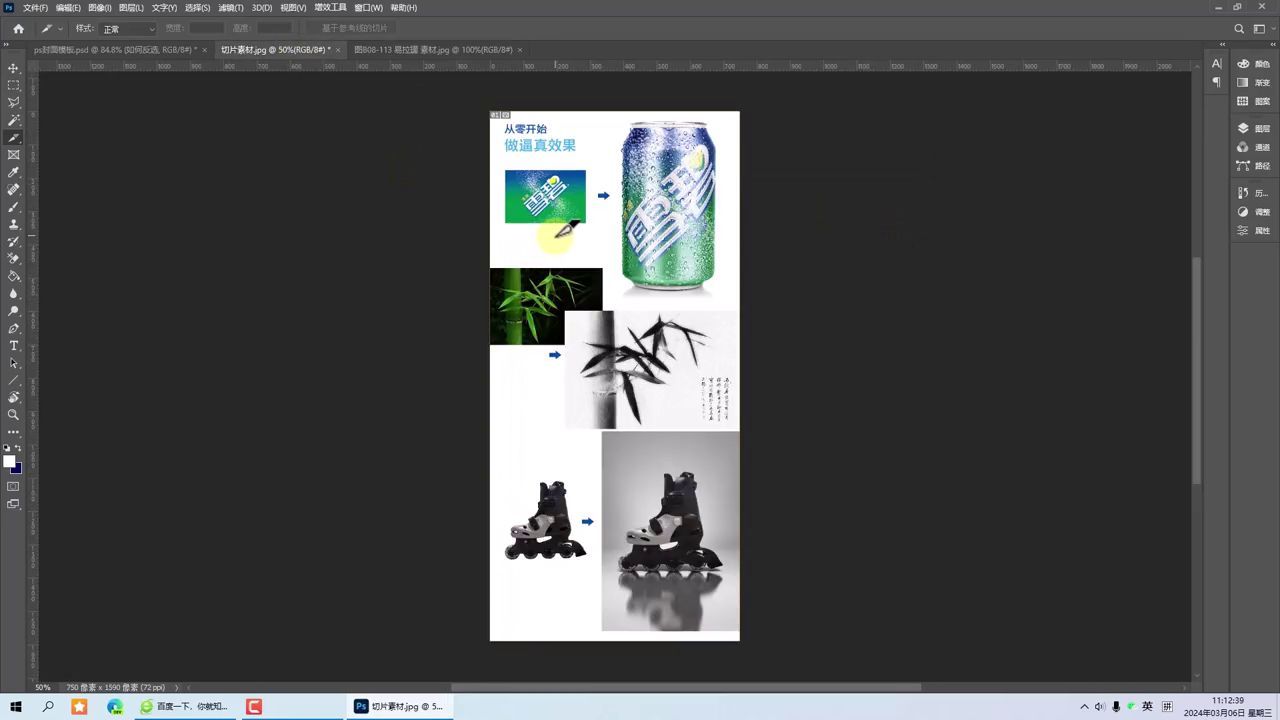Click the 宽度 width input field
1280x720 pixels.
pyautogui.click(x=207, y=29)
